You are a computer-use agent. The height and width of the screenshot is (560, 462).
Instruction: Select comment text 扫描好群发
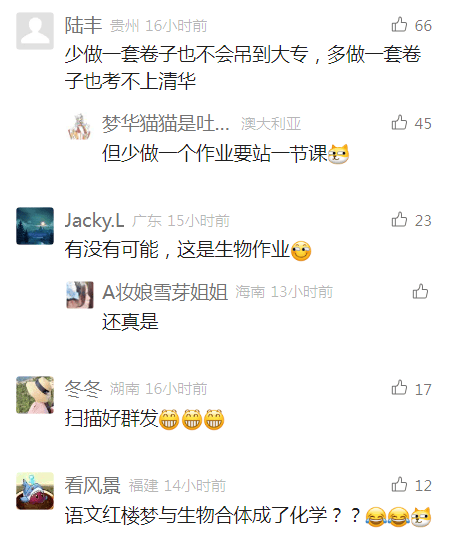click(111, 418)
